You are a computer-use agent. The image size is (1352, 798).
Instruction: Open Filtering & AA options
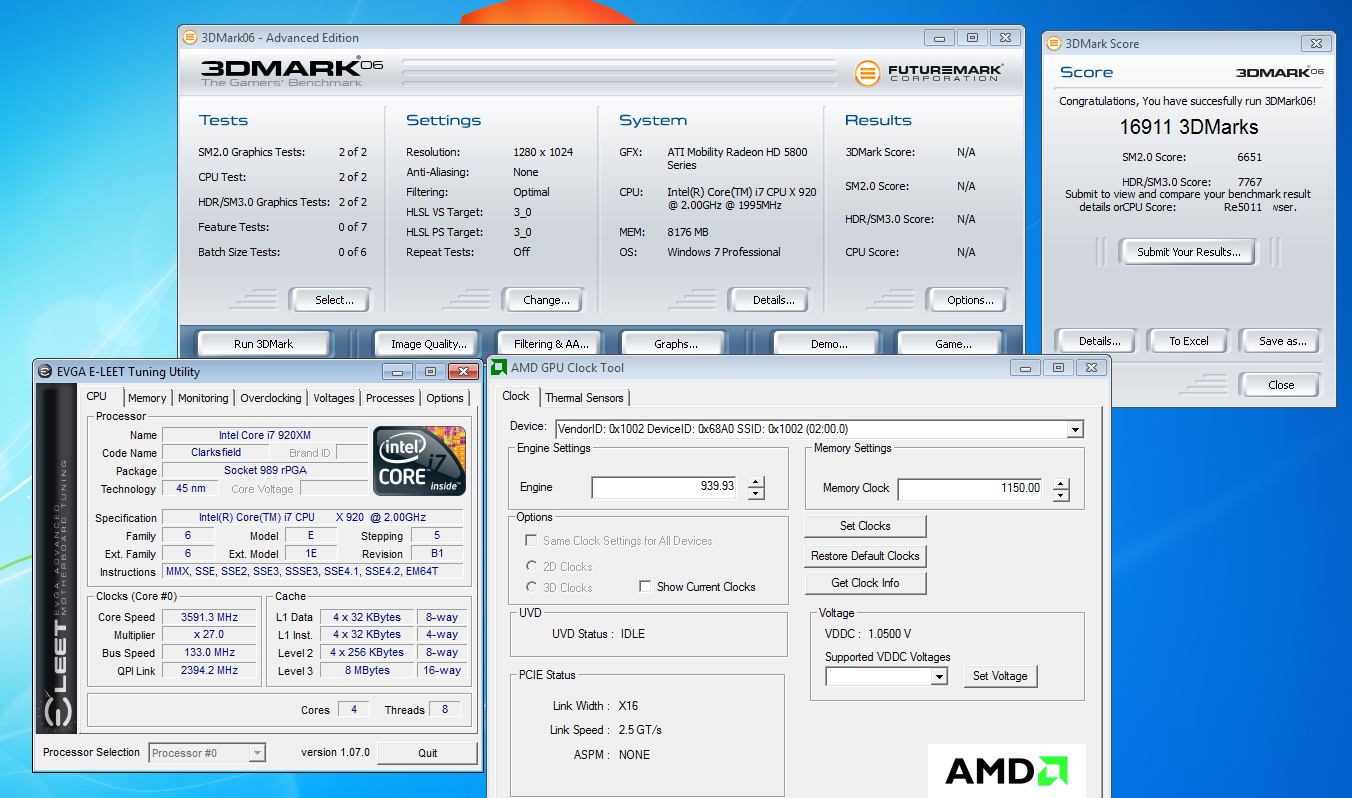click(551, 344)
